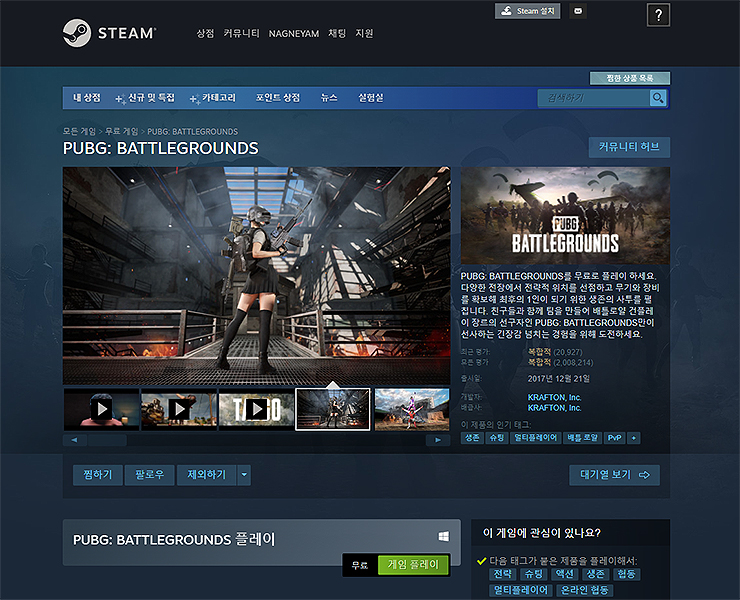Image resolution: width=740 pixels, height=600 pixels.
Task: Open the question mark help icon
Action: point(658,16)
